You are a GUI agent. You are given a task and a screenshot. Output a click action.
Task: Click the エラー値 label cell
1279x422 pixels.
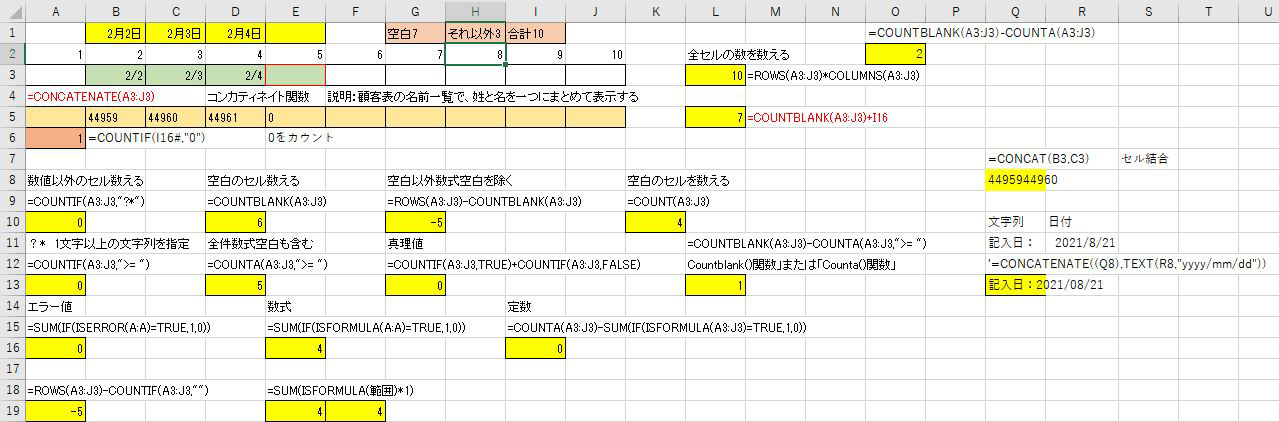(55, 306)
